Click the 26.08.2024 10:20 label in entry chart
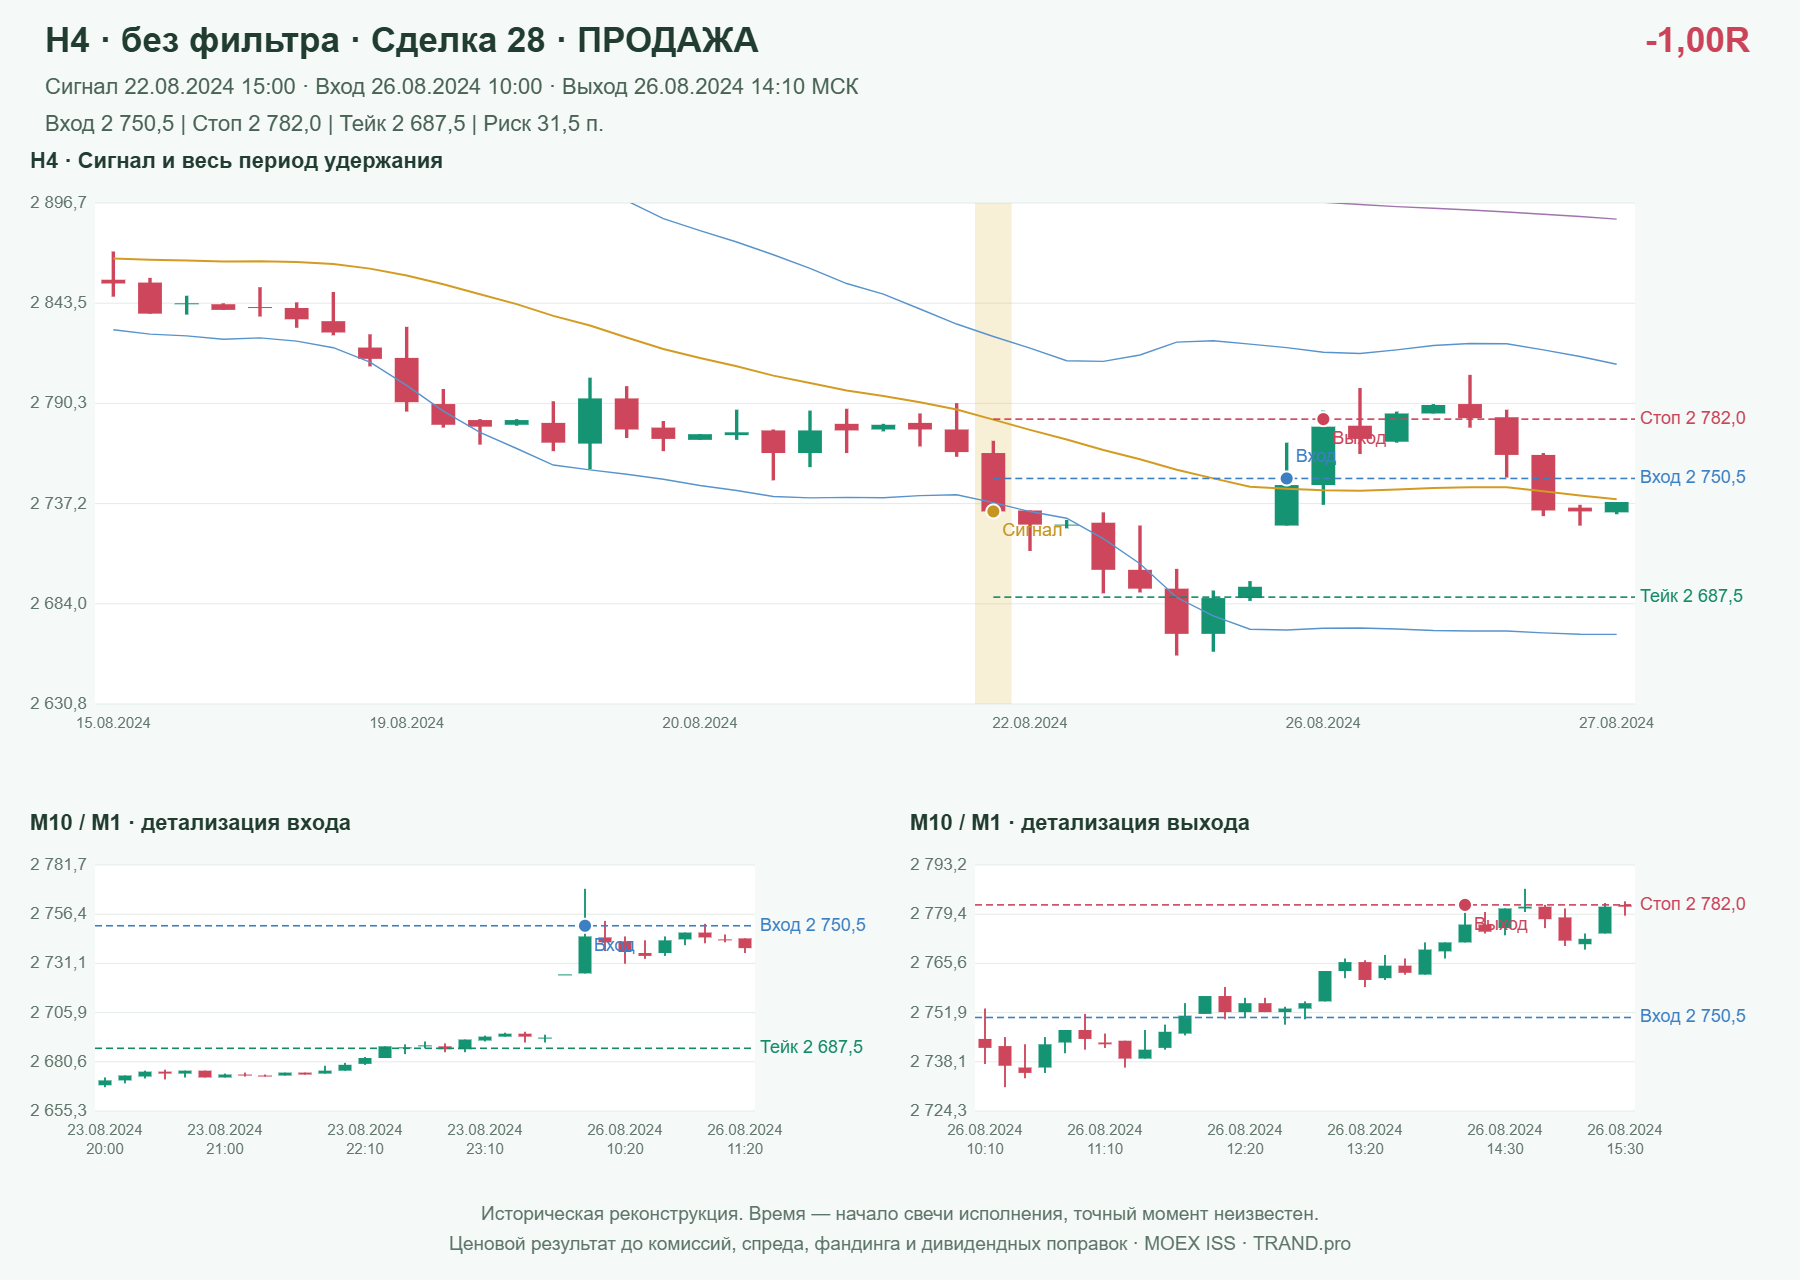This screenshot has width=1800, height=1280. pos(625,1139)
